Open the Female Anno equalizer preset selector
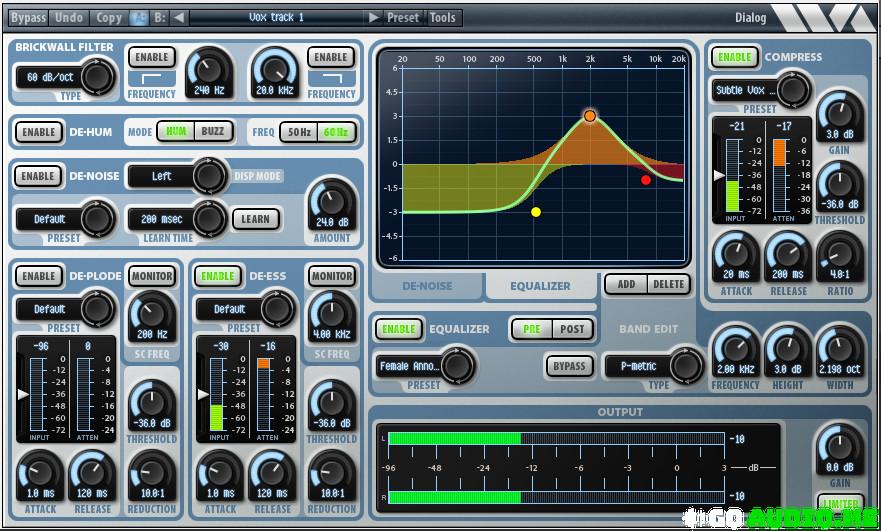Image resolution: width=881 pixels, height=531 pixels. [x=425, y=366]
